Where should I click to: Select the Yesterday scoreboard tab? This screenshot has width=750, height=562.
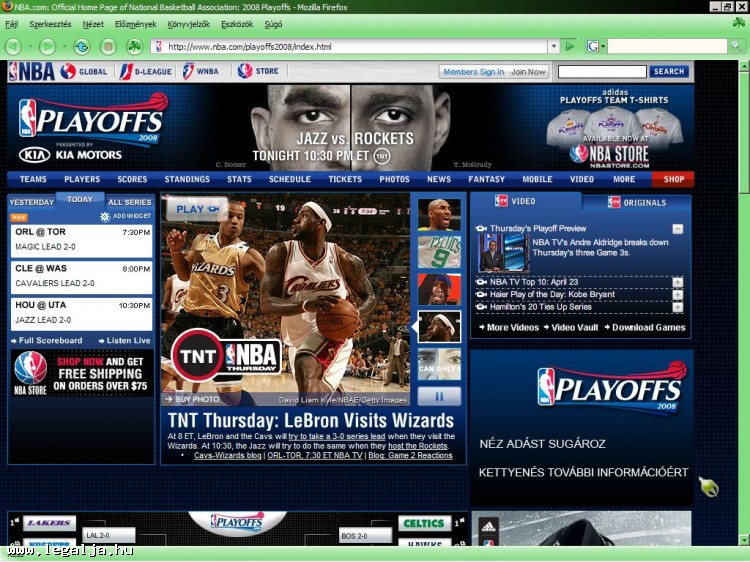pos(31,202)
